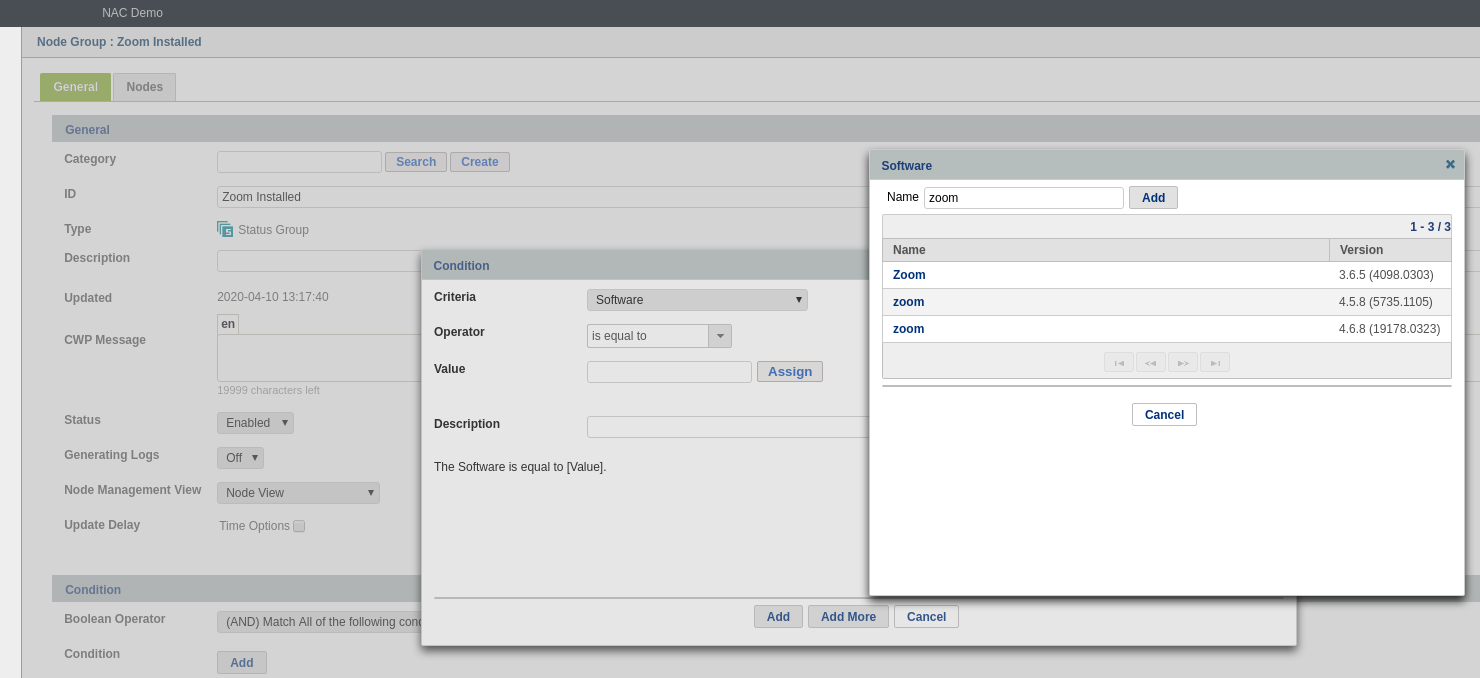Focus the software Name search field
The image size is (1480, 678).
coord(1023,198)
